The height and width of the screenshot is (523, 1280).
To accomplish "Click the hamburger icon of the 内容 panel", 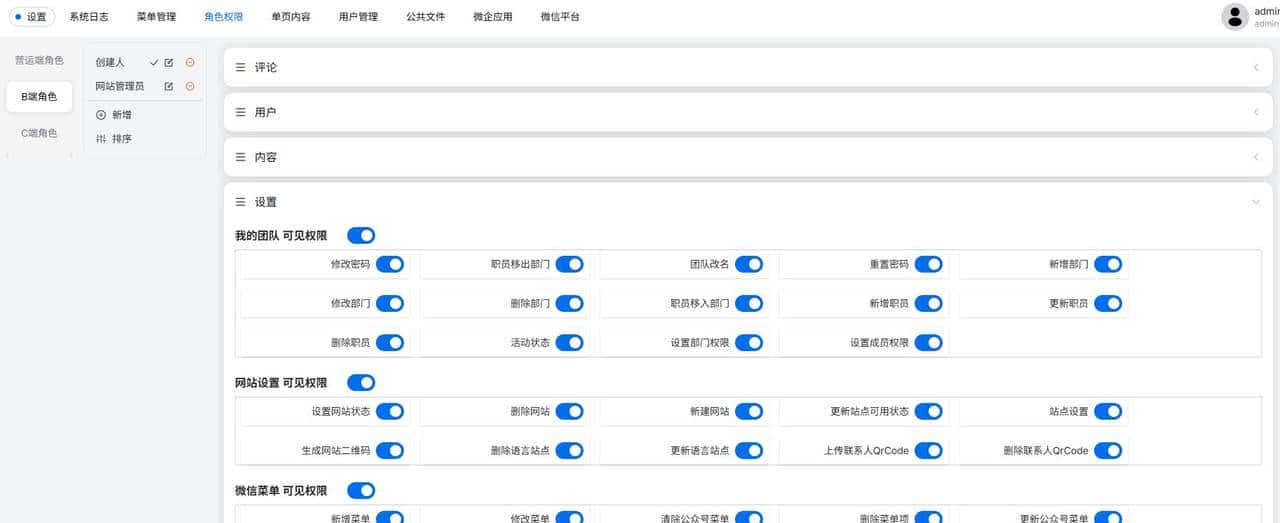I will pos(240,157).
